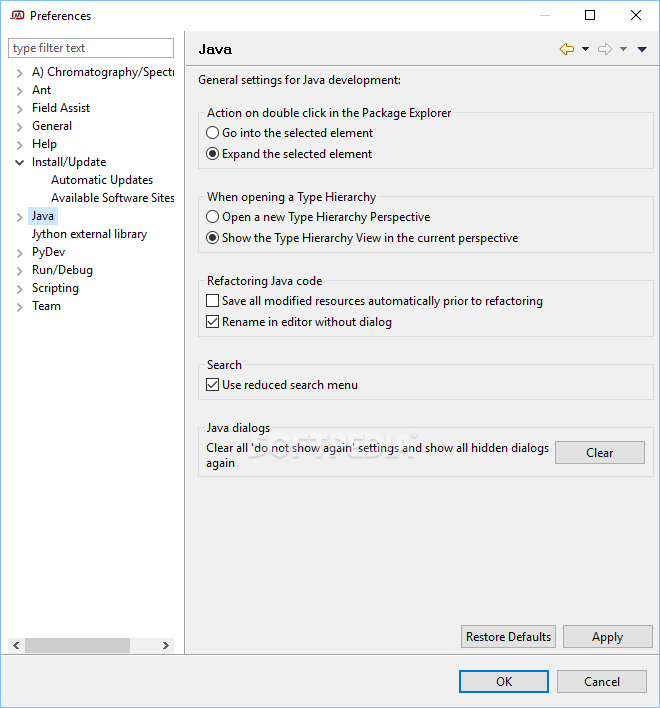Expand the Help preferences node
This screenshot has height=708, width=660.
(19, 145)
